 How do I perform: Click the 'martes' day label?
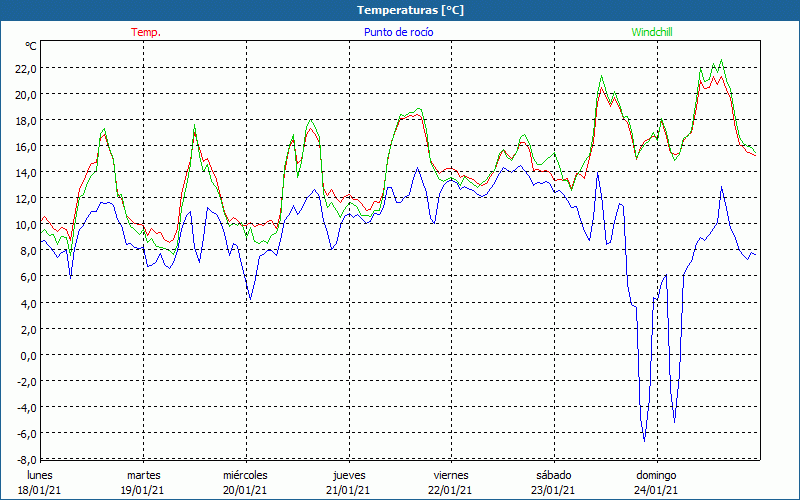pyautogui.click(x=144, y=475)
